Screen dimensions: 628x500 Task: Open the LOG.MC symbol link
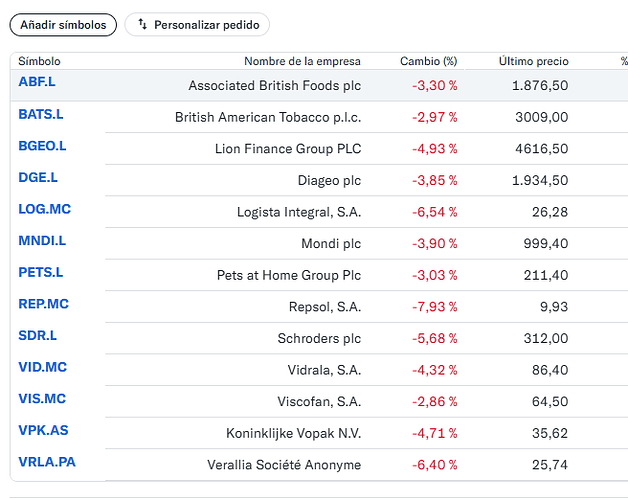[44, 209]
